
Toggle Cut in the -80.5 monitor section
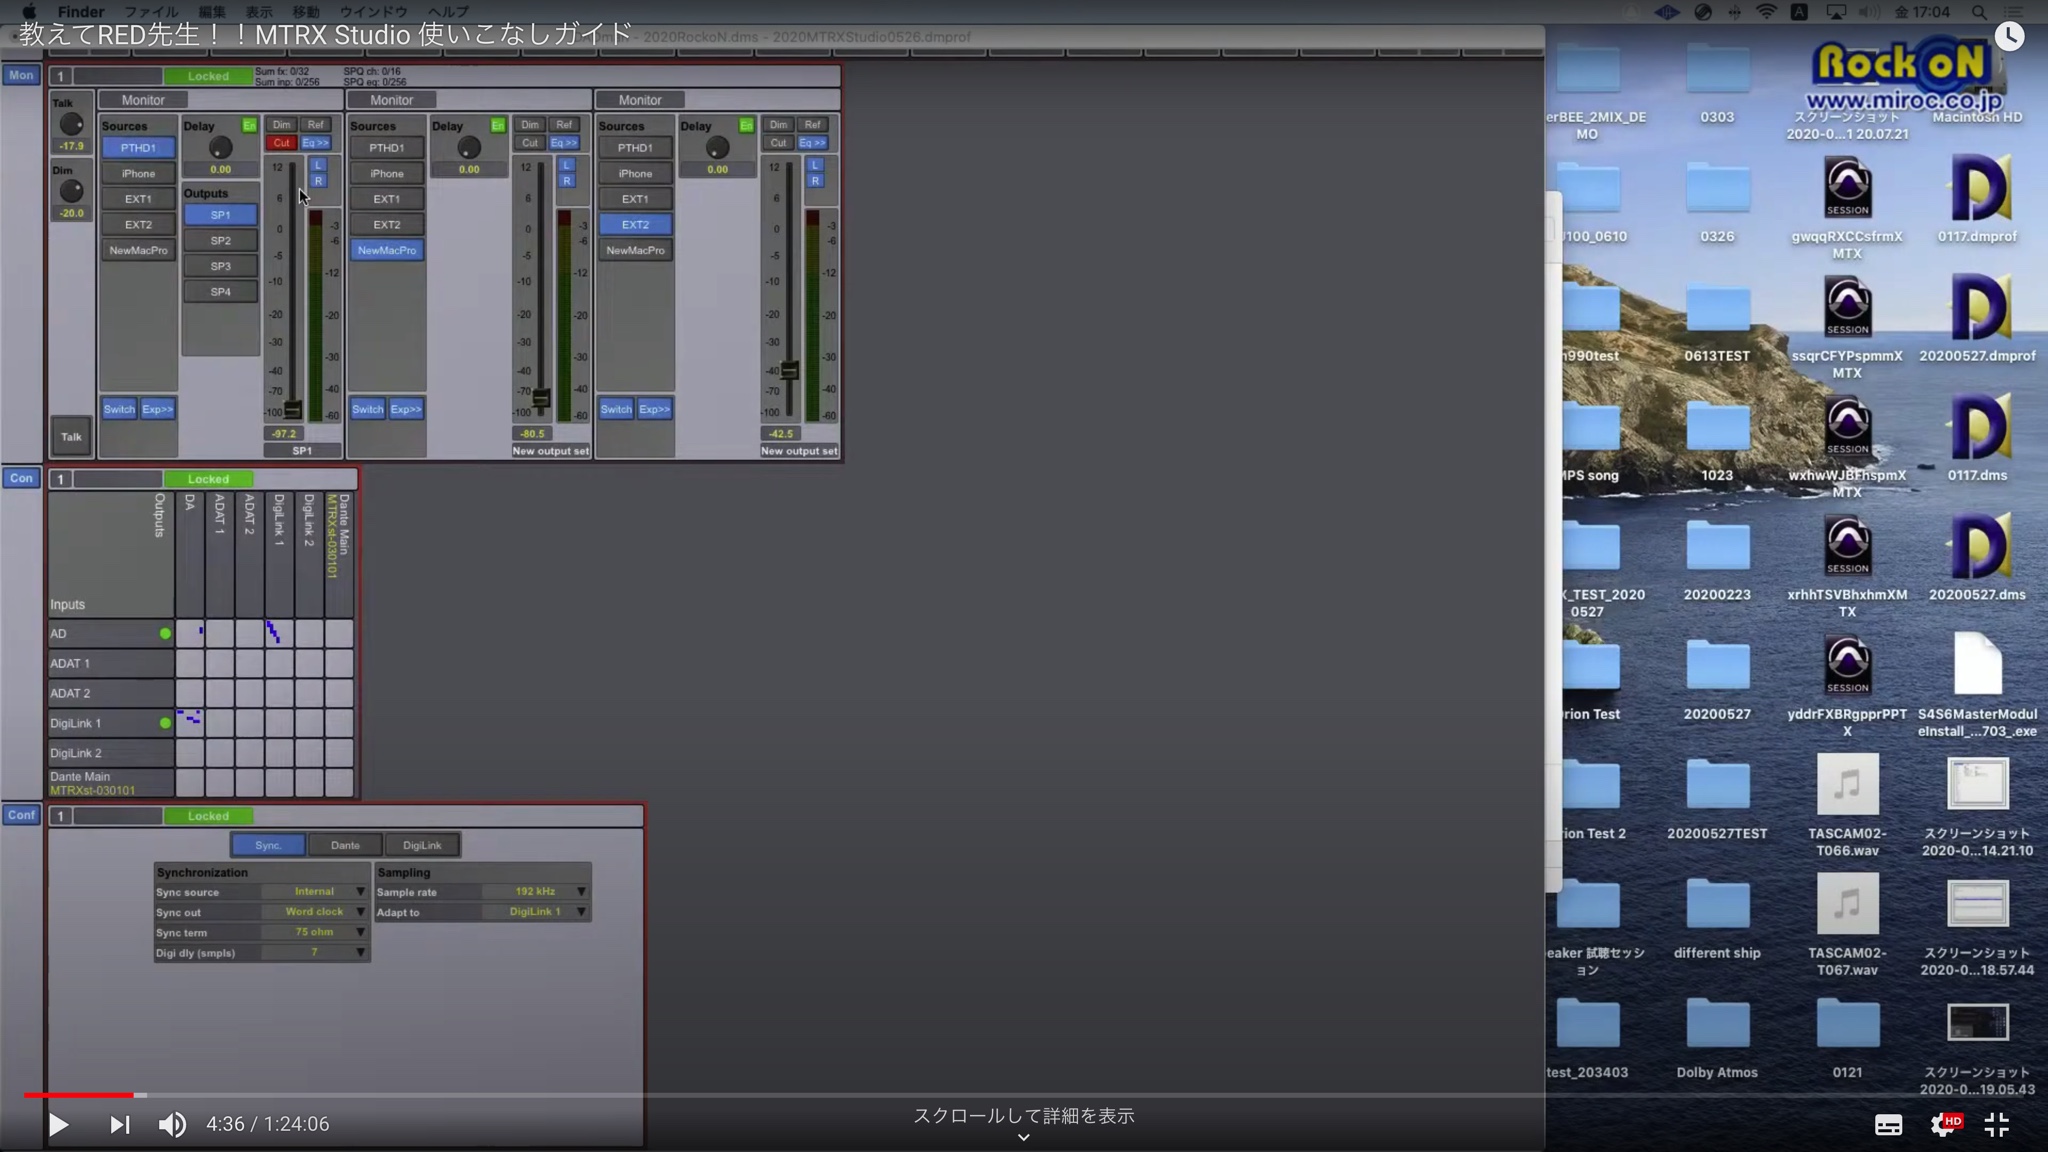(x=530, y=143)
